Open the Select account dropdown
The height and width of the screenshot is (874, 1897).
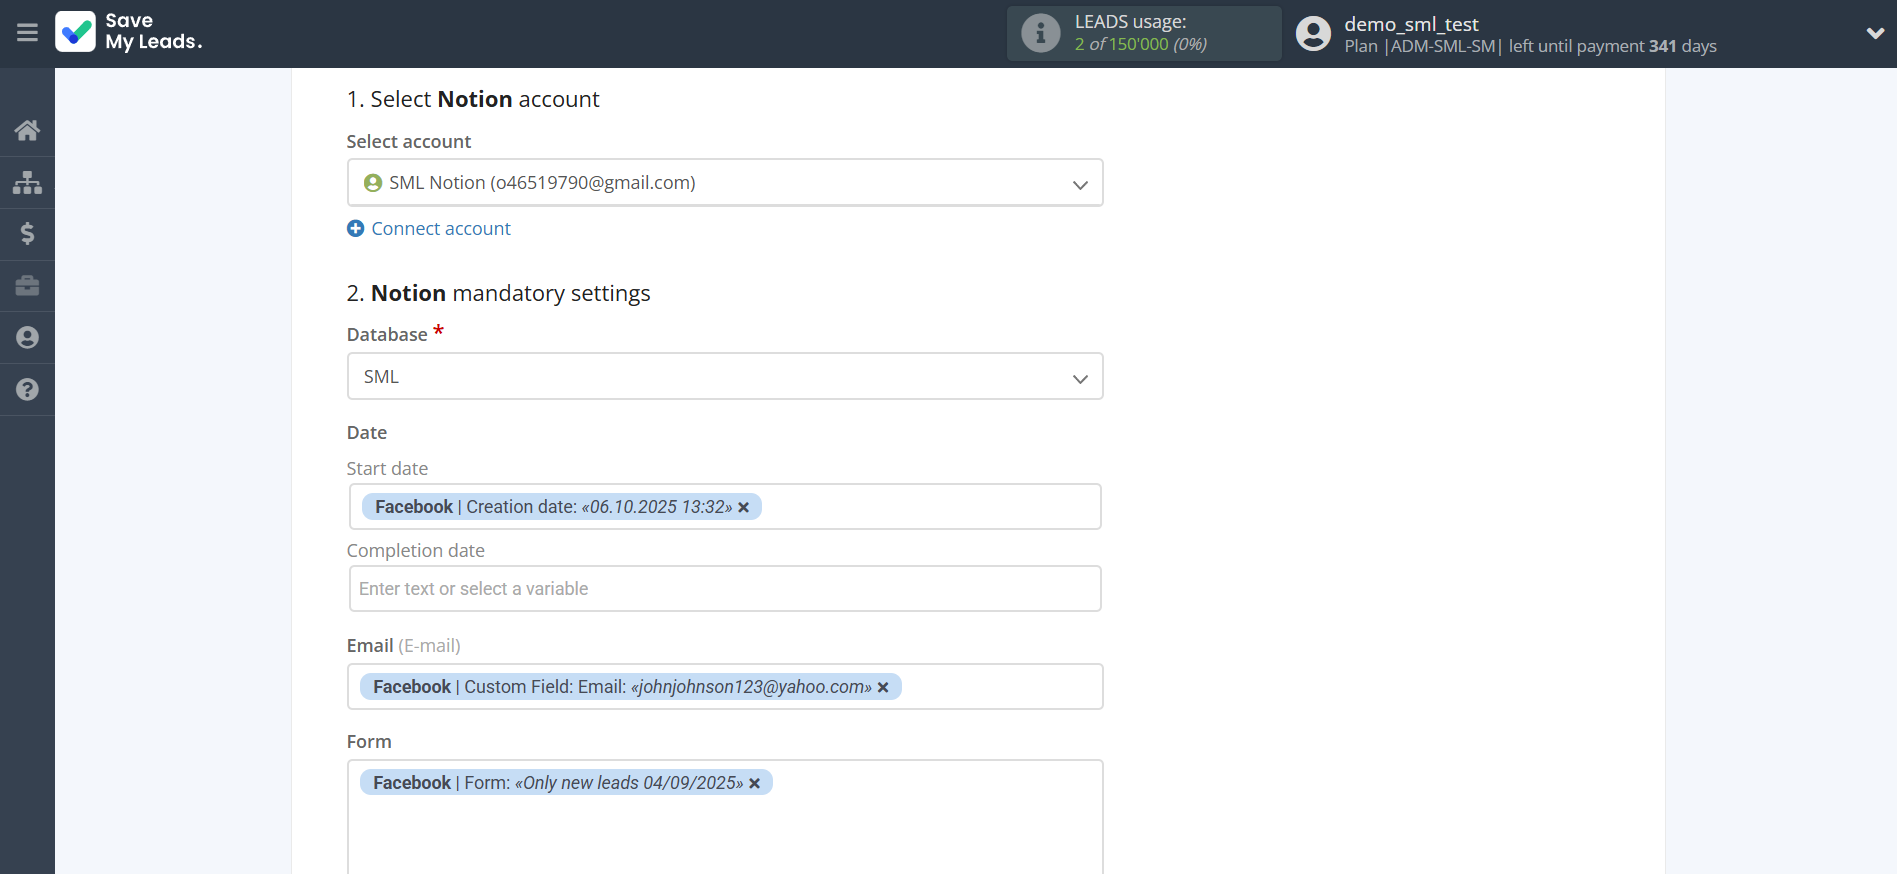coord(724,183)
